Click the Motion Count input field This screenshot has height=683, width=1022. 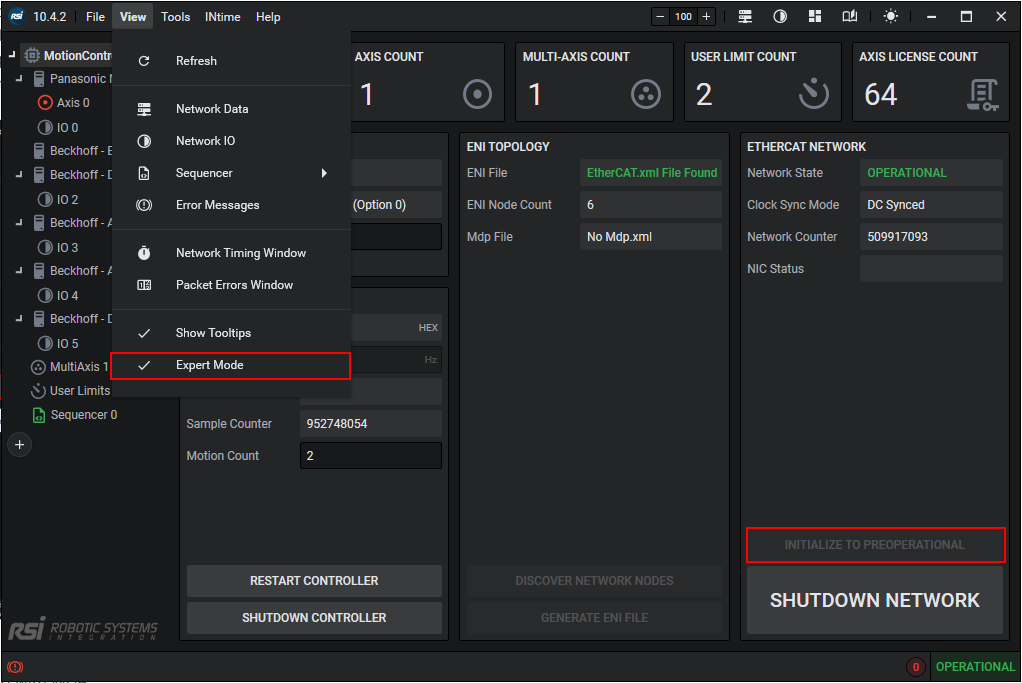[370, 456]
